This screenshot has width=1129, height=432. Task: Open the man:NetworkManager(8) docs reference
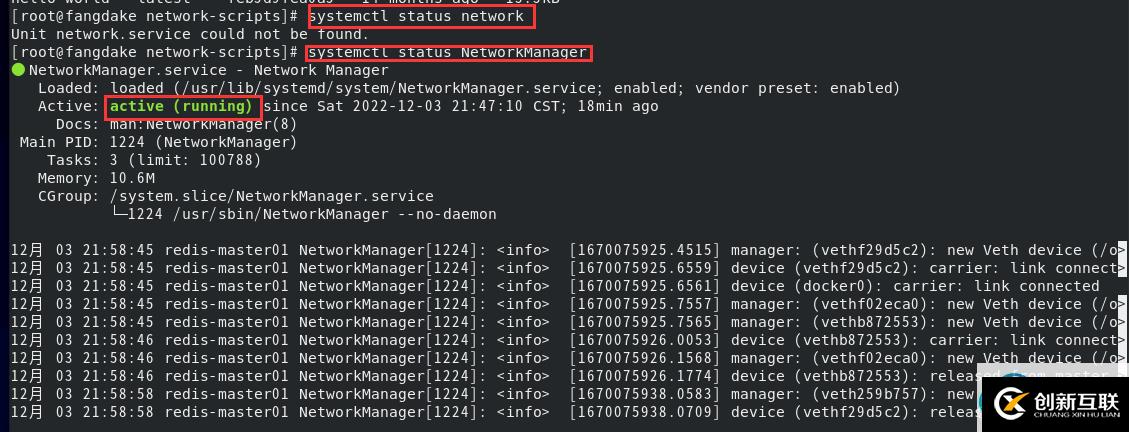tap(204, 124)
